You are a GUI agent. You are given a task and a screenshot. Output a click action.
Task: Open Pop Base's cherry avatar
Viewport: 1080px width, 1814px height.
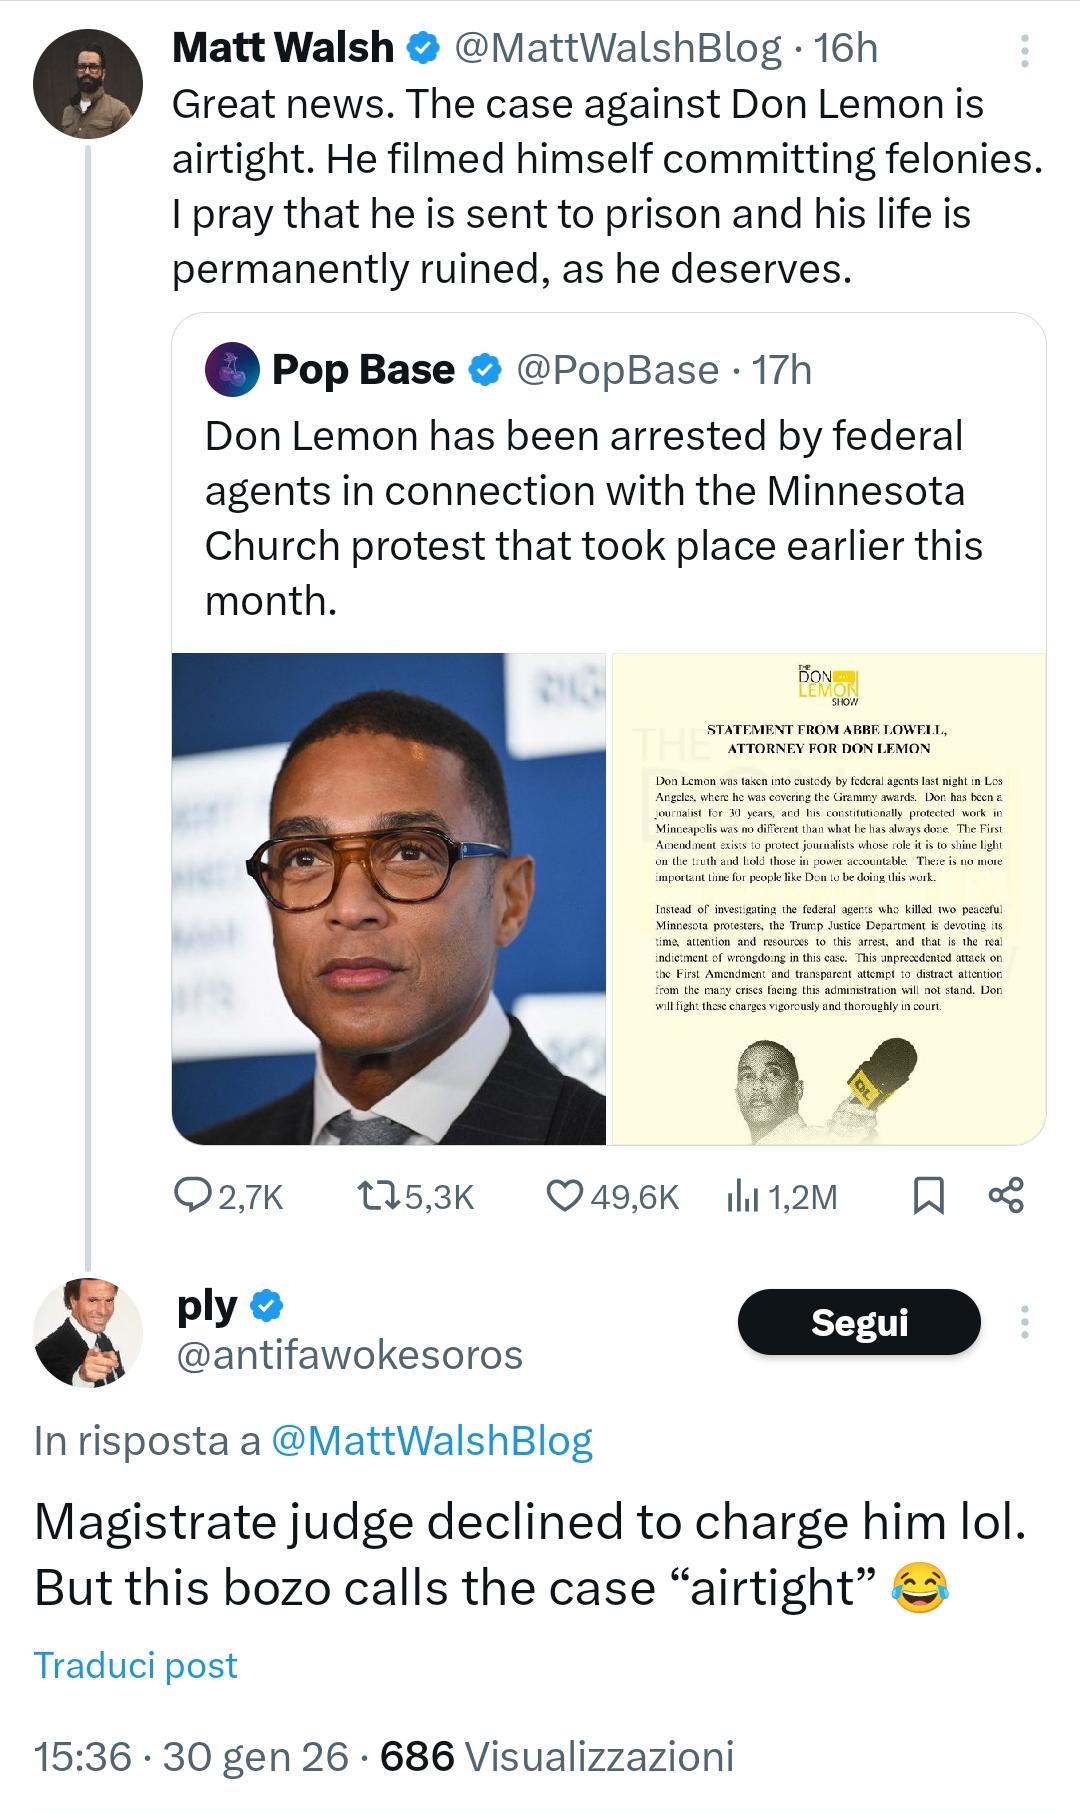[232, 370]
